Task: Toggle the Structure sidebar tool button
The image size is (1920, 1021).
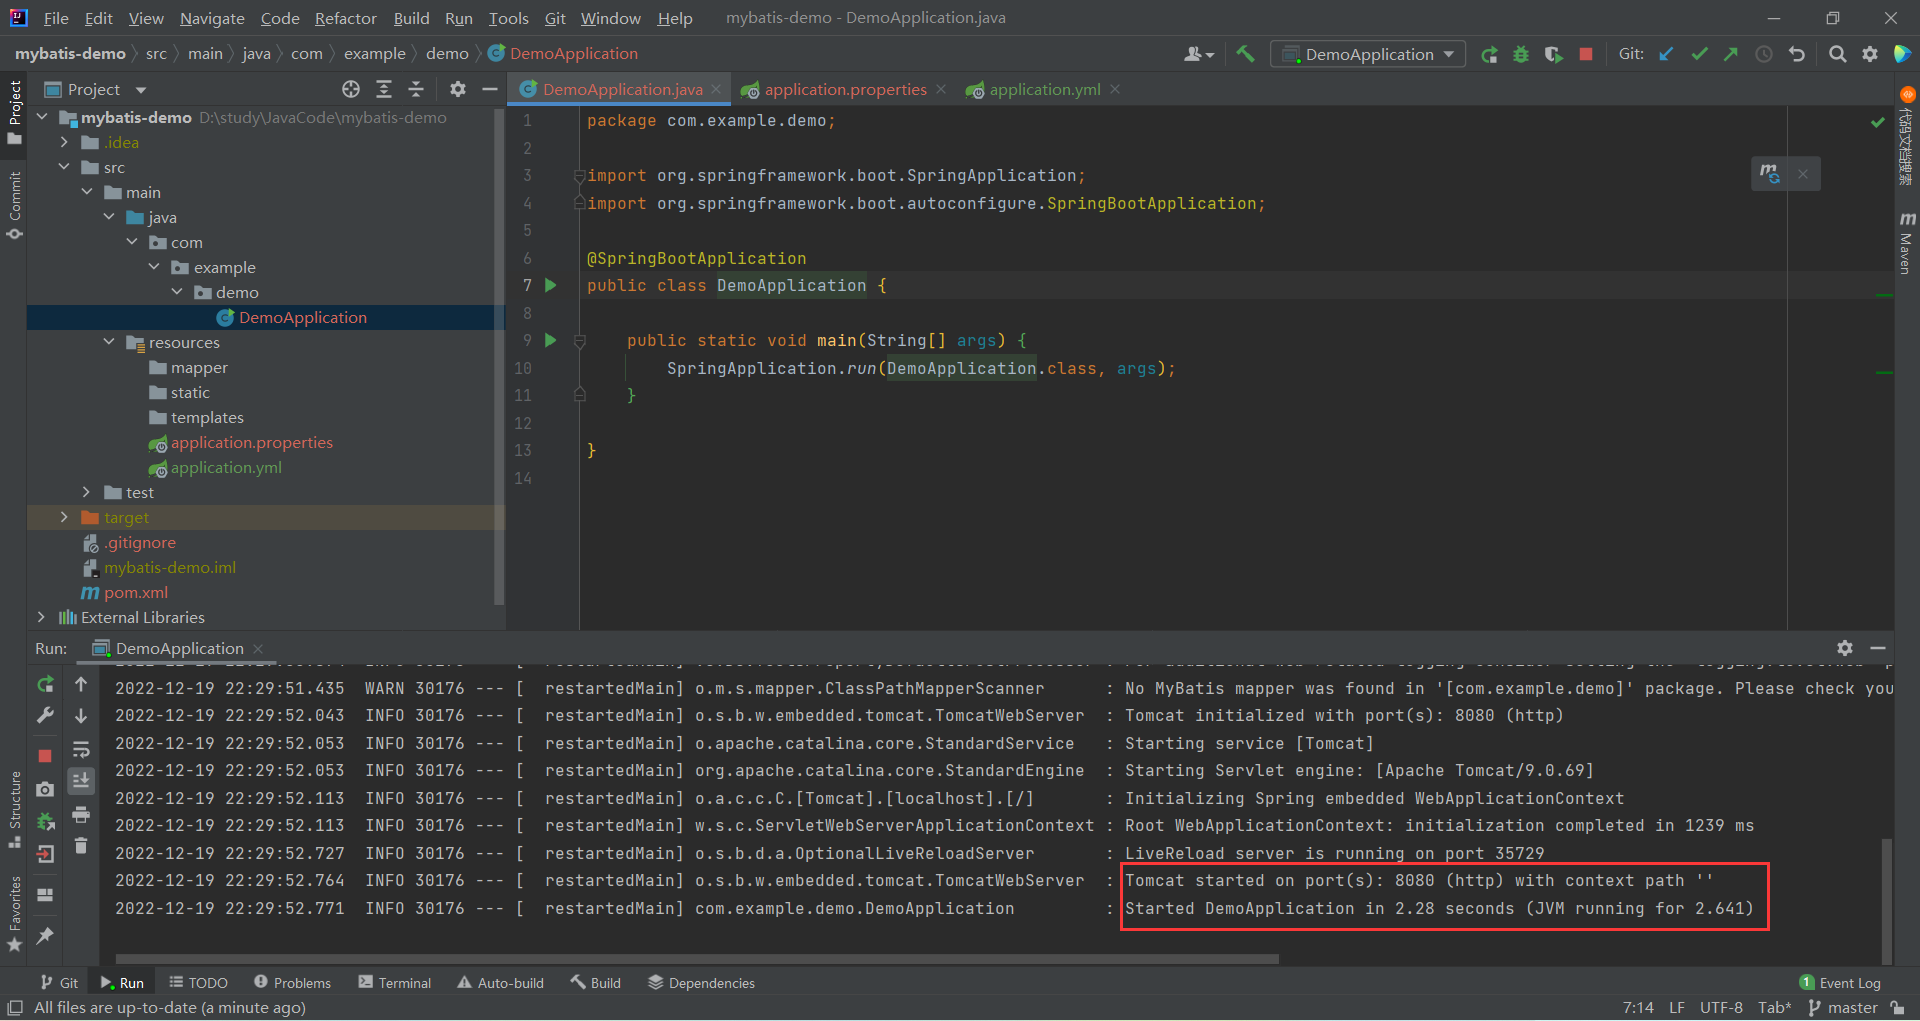Action: [x=14, y=808]
